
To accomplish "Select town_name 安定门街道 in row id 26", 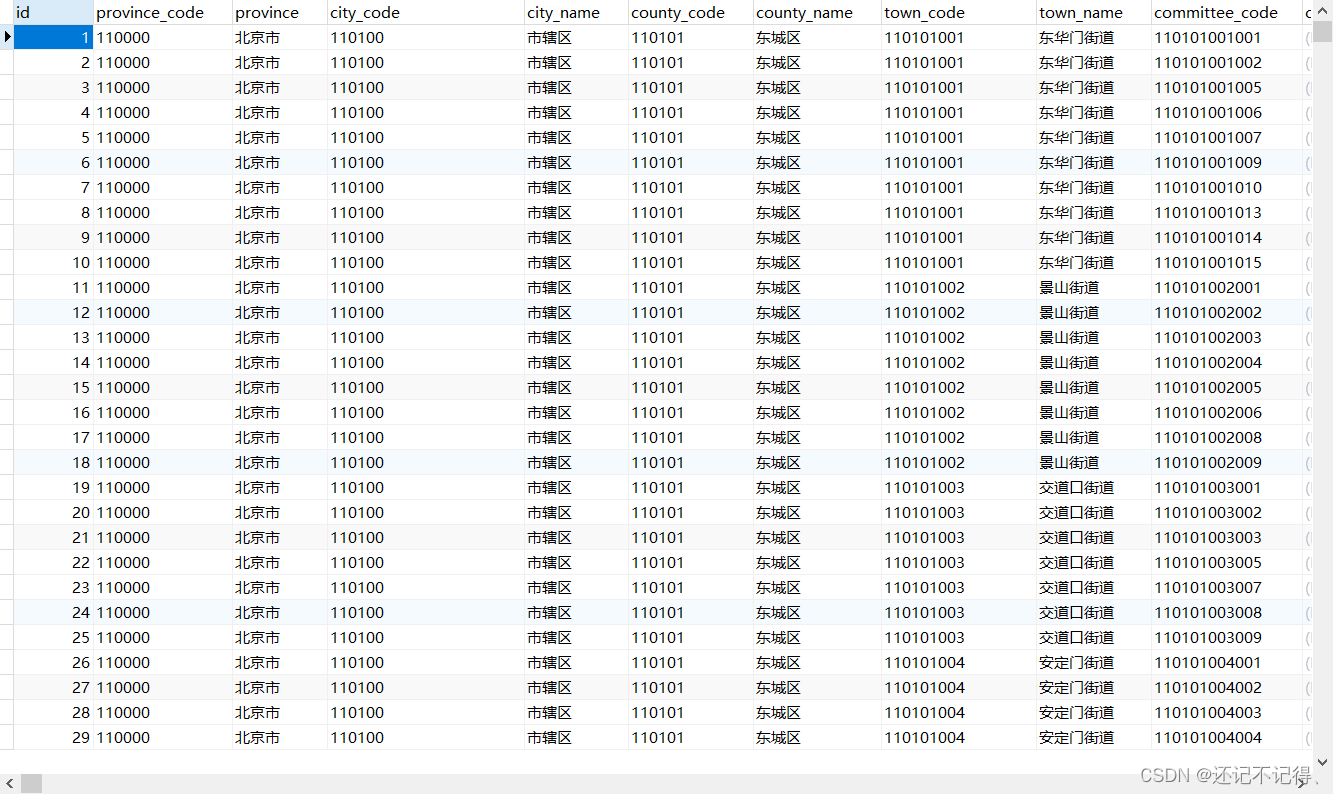I will point(1093,662).
